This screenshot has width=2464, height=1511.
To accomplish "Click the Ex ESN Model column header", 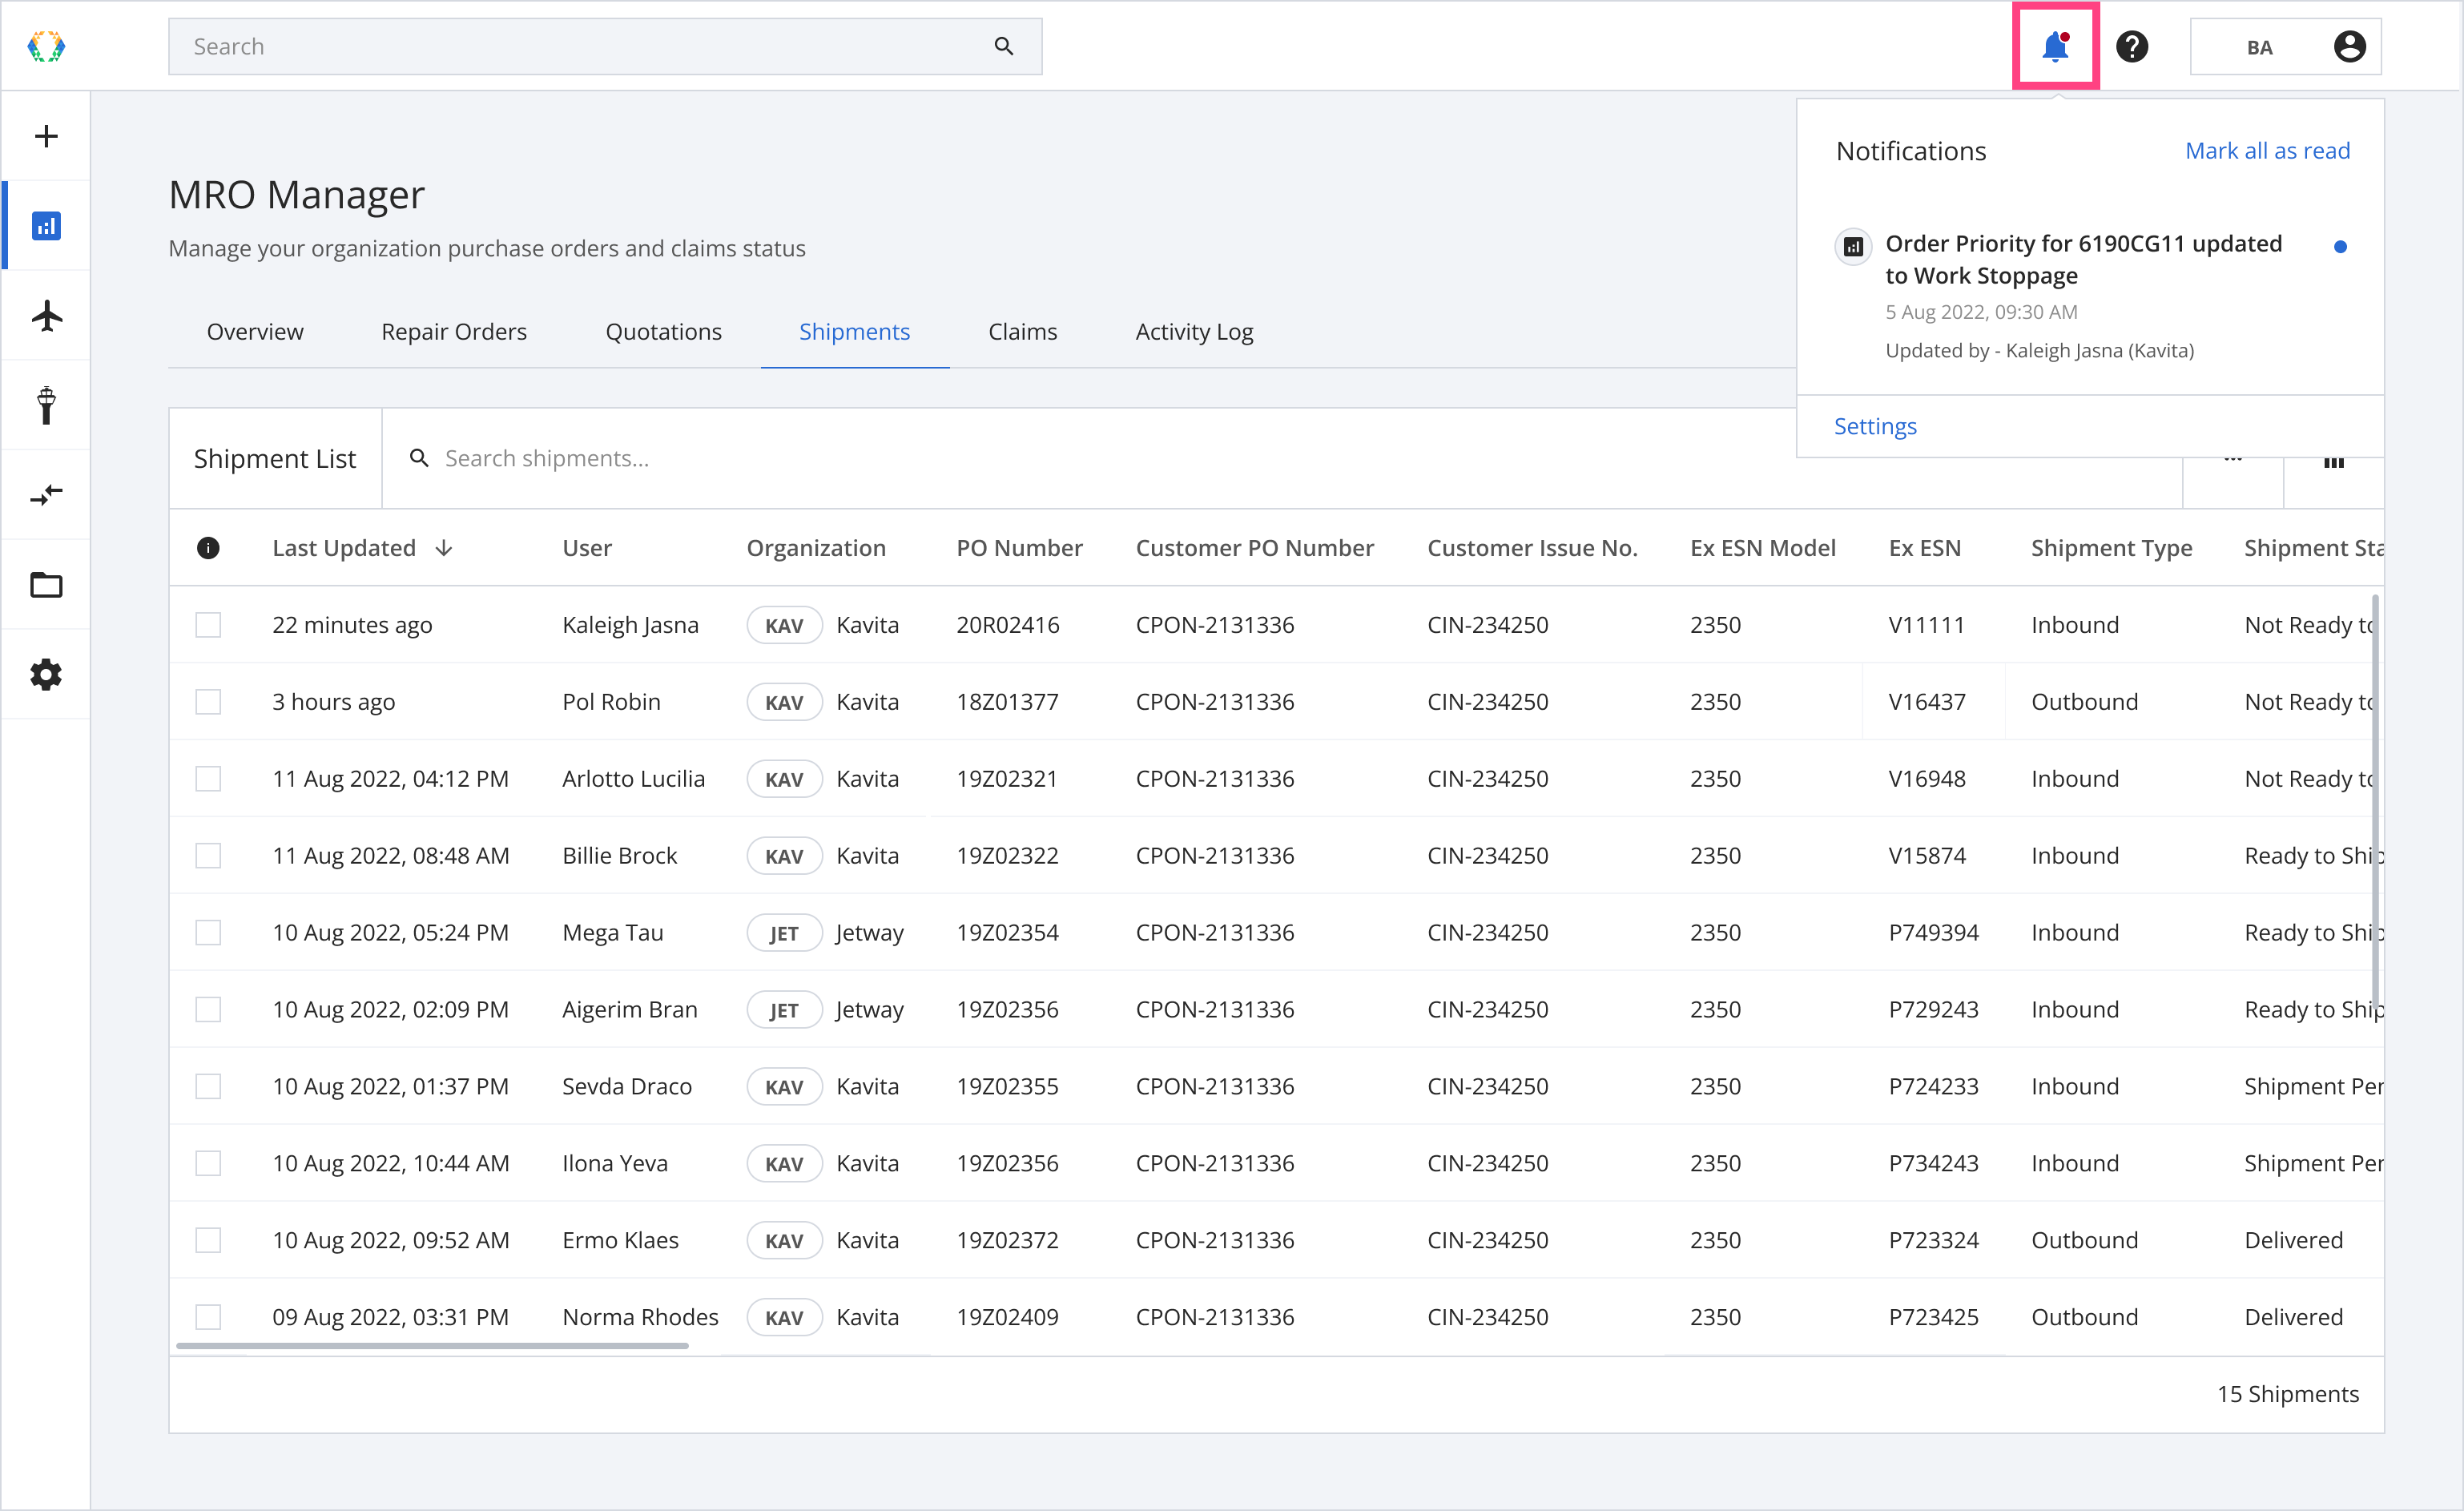I will [x=1762, y=548].
